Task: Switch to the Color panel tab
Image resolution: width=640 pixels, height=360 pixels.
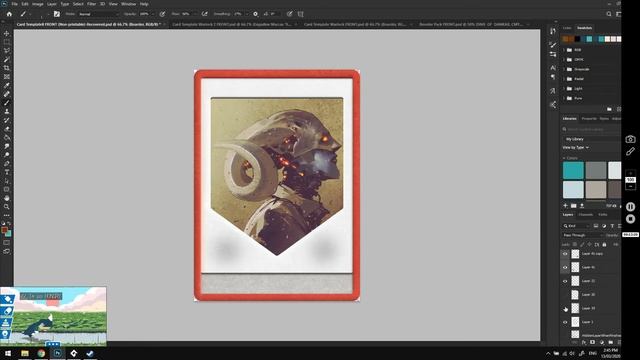Action: tap(567, 28)
